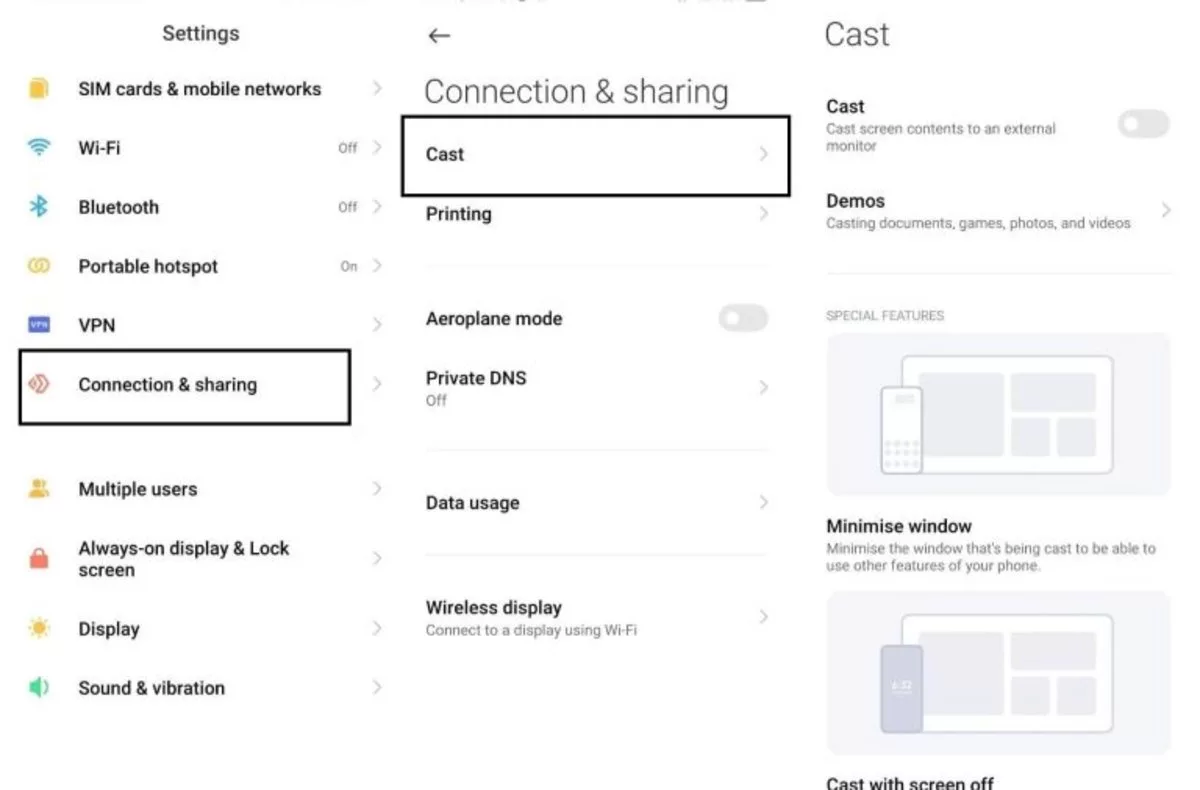Tap the Minimise window illustration
This screenshot has height=790, width=1200.
(x=998, y=414)
